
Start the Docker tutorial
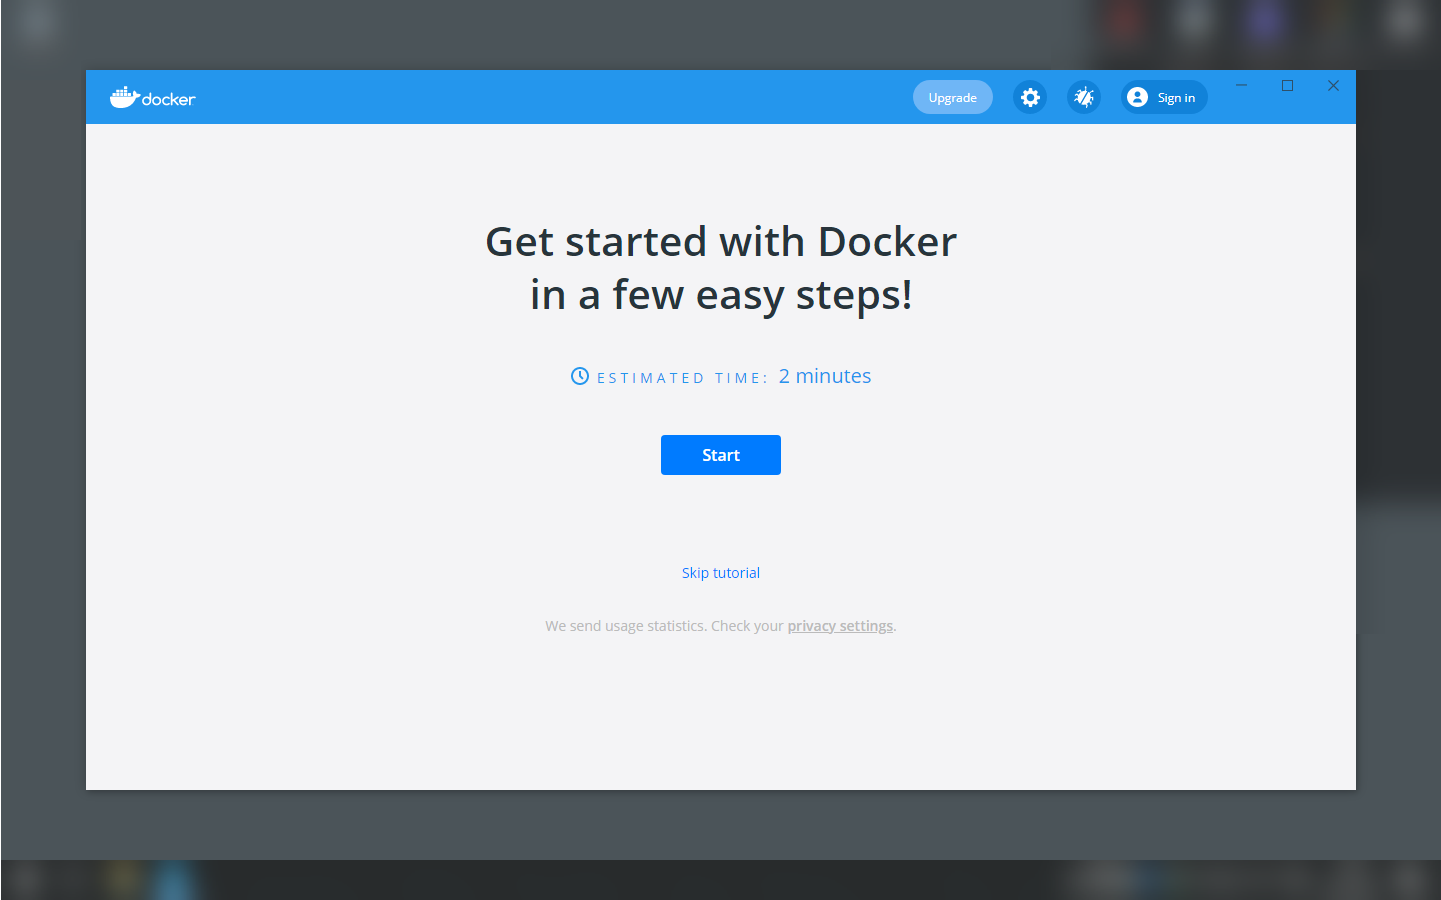click(x=720, y=455)
